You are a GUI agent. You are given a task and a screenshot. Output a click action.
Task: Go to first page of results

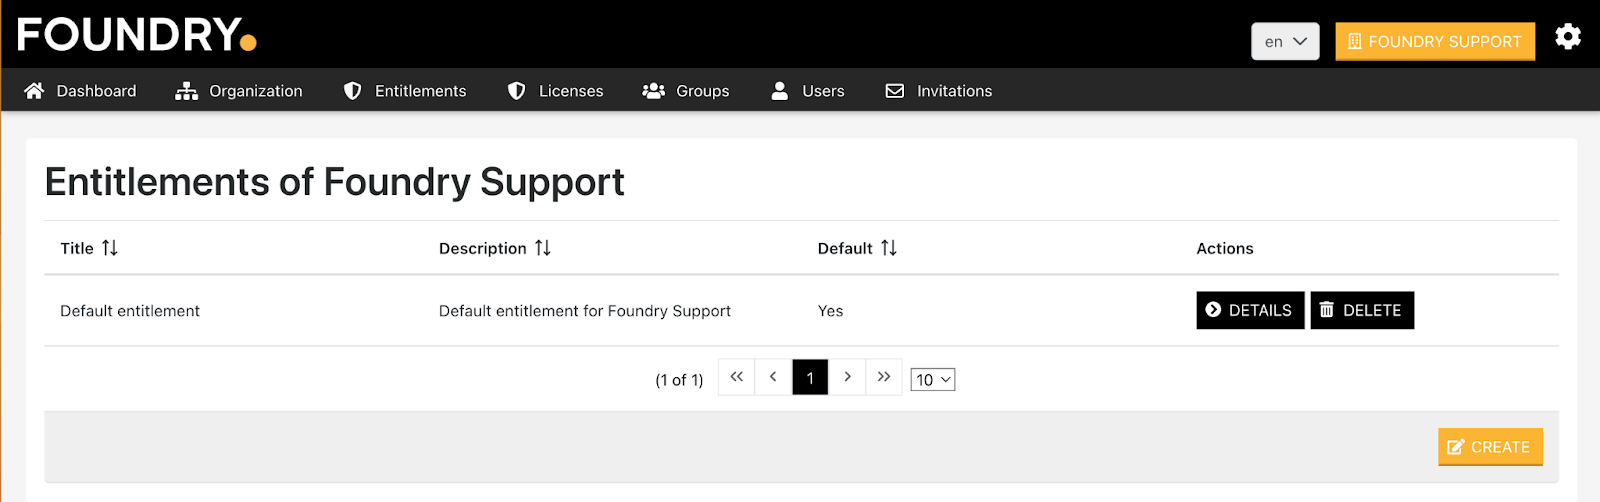[737, 377]
